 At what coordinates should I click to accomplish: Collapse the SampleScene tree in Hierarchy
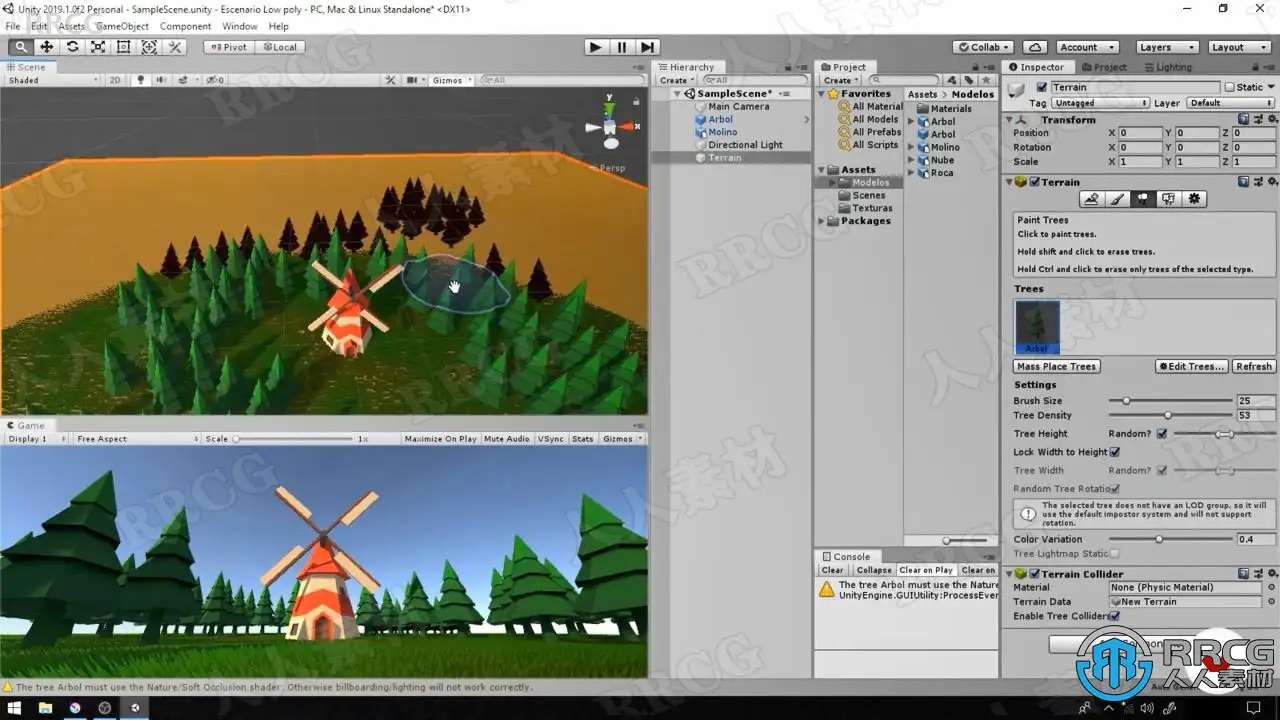[x=677, y=94]
